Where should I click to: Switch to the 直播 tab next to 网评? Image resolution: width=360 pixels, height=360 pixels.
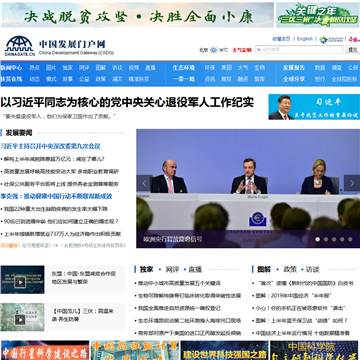195,269
